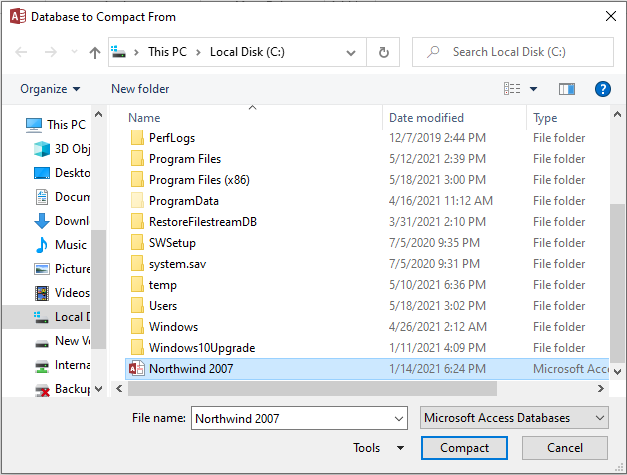Open the Tools dropdown menu
The width and height of the screenshot is (627, 475).
(378, 448)
